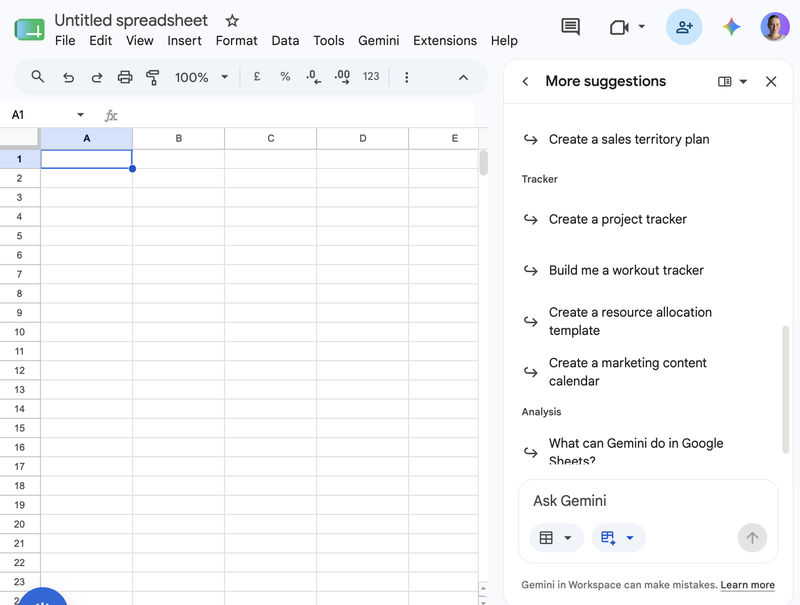Choose Create a resource allocation template
The width and height of the screenshot is (800, 605).
pyautogui.click(x=630, y=321)
